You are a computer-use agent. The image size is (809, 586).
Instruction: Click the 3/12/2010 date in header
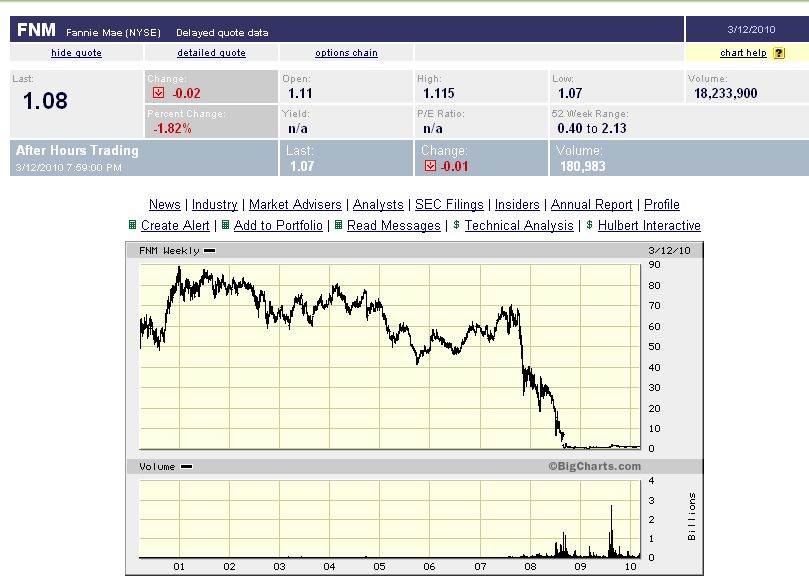pyautogui.click(x=751, y=29)
